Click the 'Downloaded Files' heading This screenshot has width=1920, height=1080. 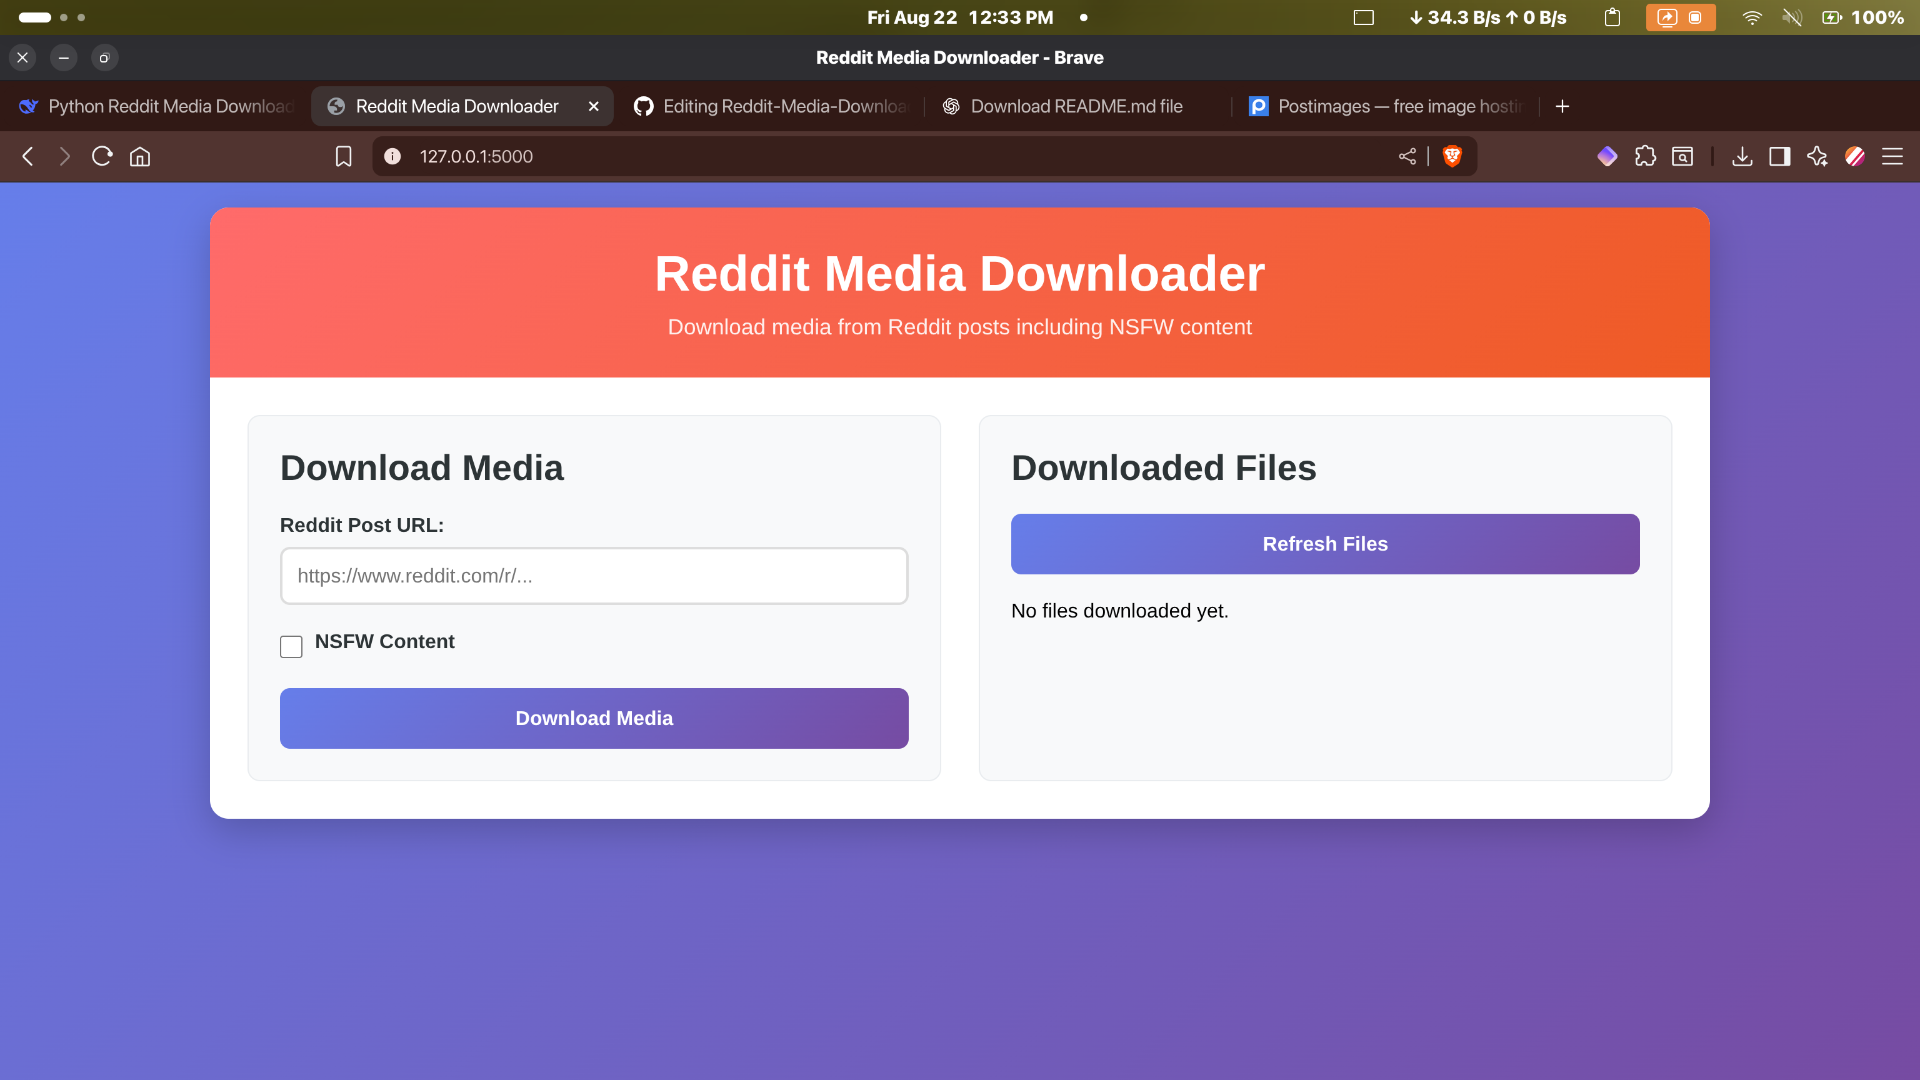1163,468
